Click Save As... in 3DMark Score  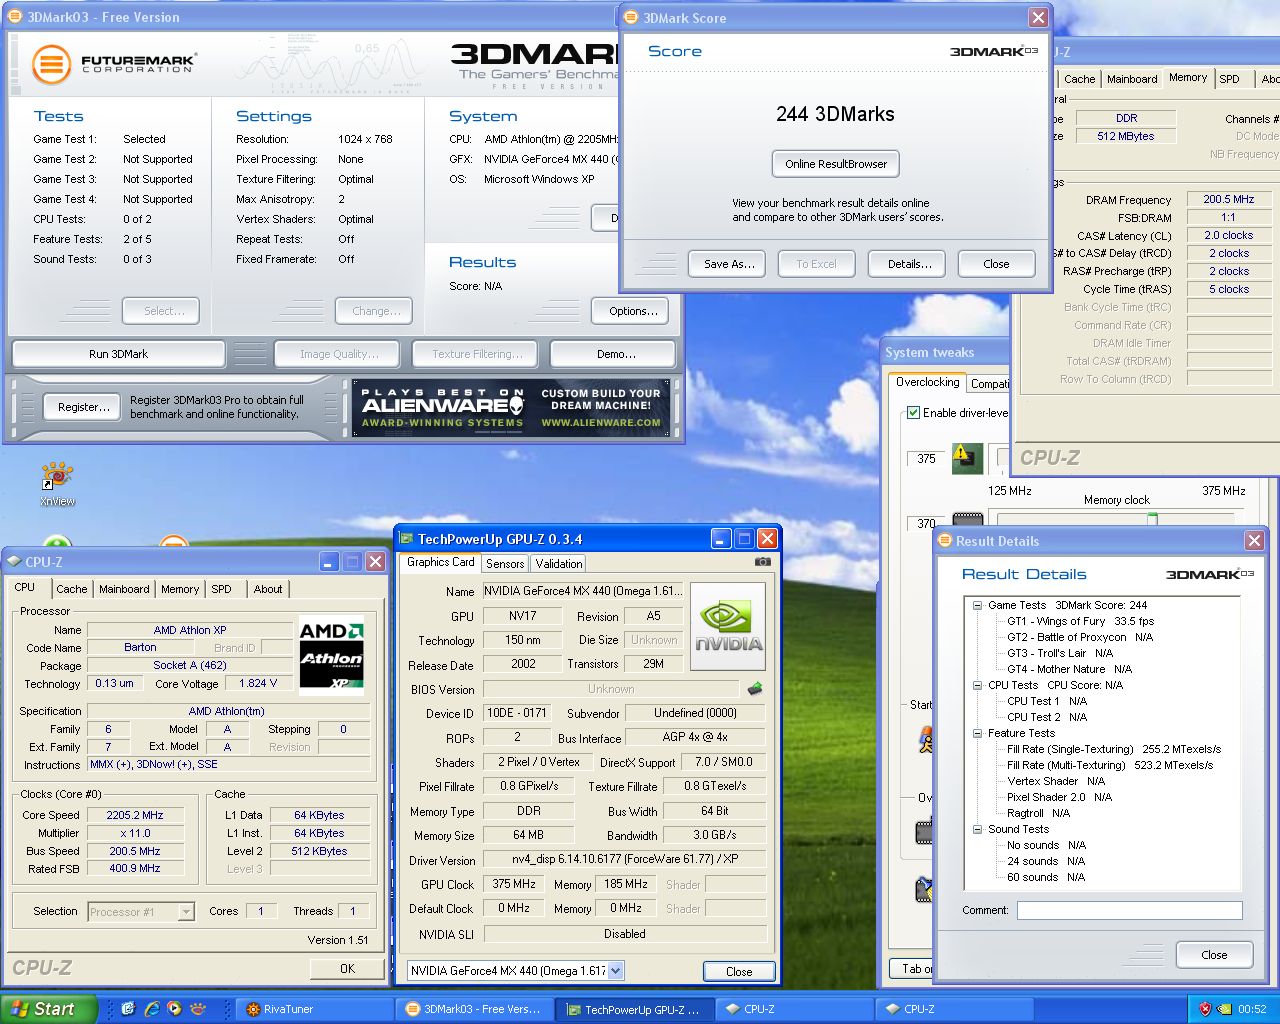click(728, 264)
